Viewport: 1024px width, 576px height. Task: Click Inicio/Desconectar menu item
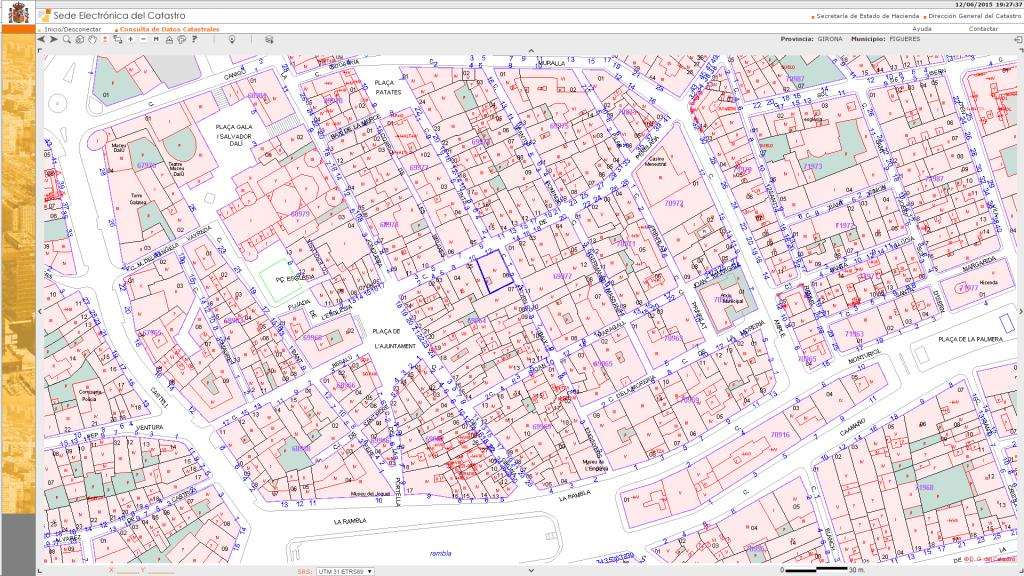[x=73, y=29]
